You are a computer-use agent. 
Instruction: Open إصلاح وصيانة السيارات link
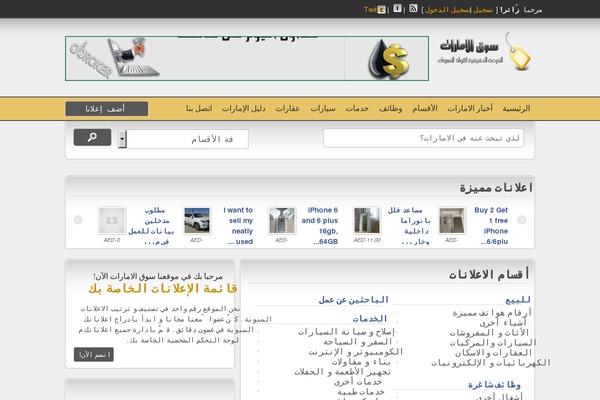click(x=346, y=331)
